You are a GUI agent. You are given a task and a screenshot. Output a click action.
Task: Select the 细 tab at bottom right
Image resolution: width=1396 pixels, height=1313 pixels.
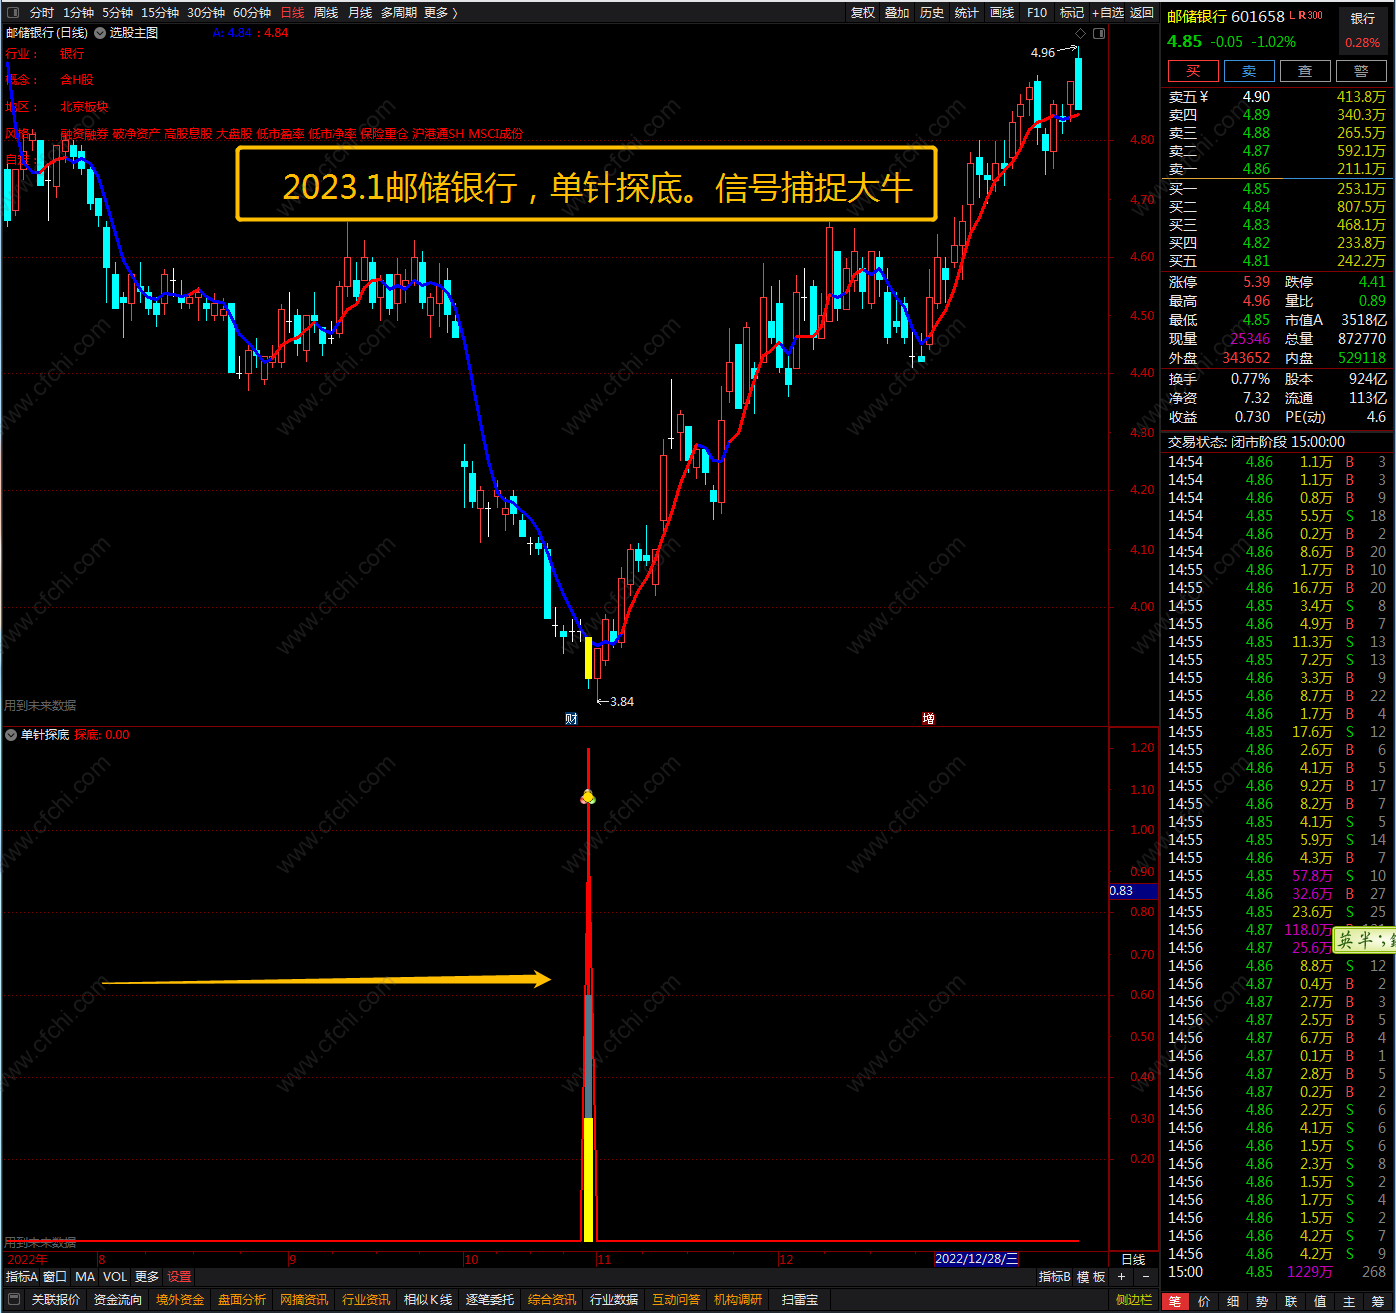tap(1233, 1301)
